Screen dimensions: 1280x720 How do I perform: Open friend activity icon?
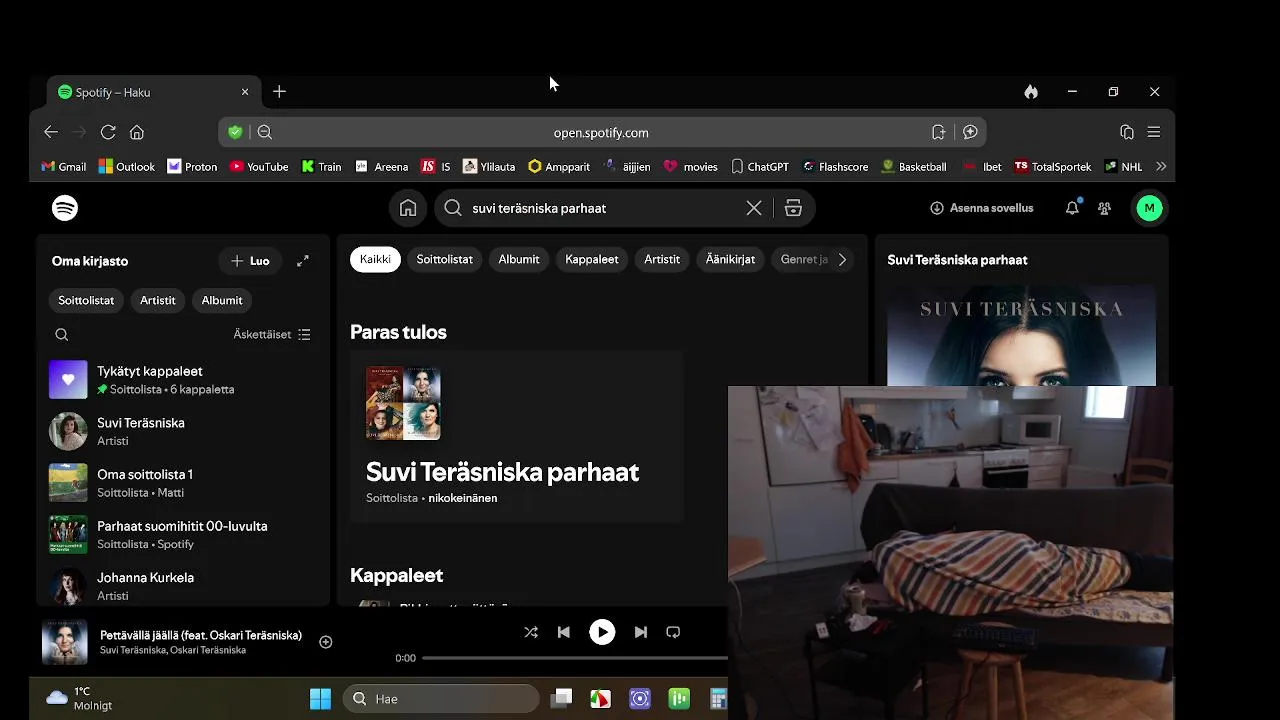[x=1104, y=208]
